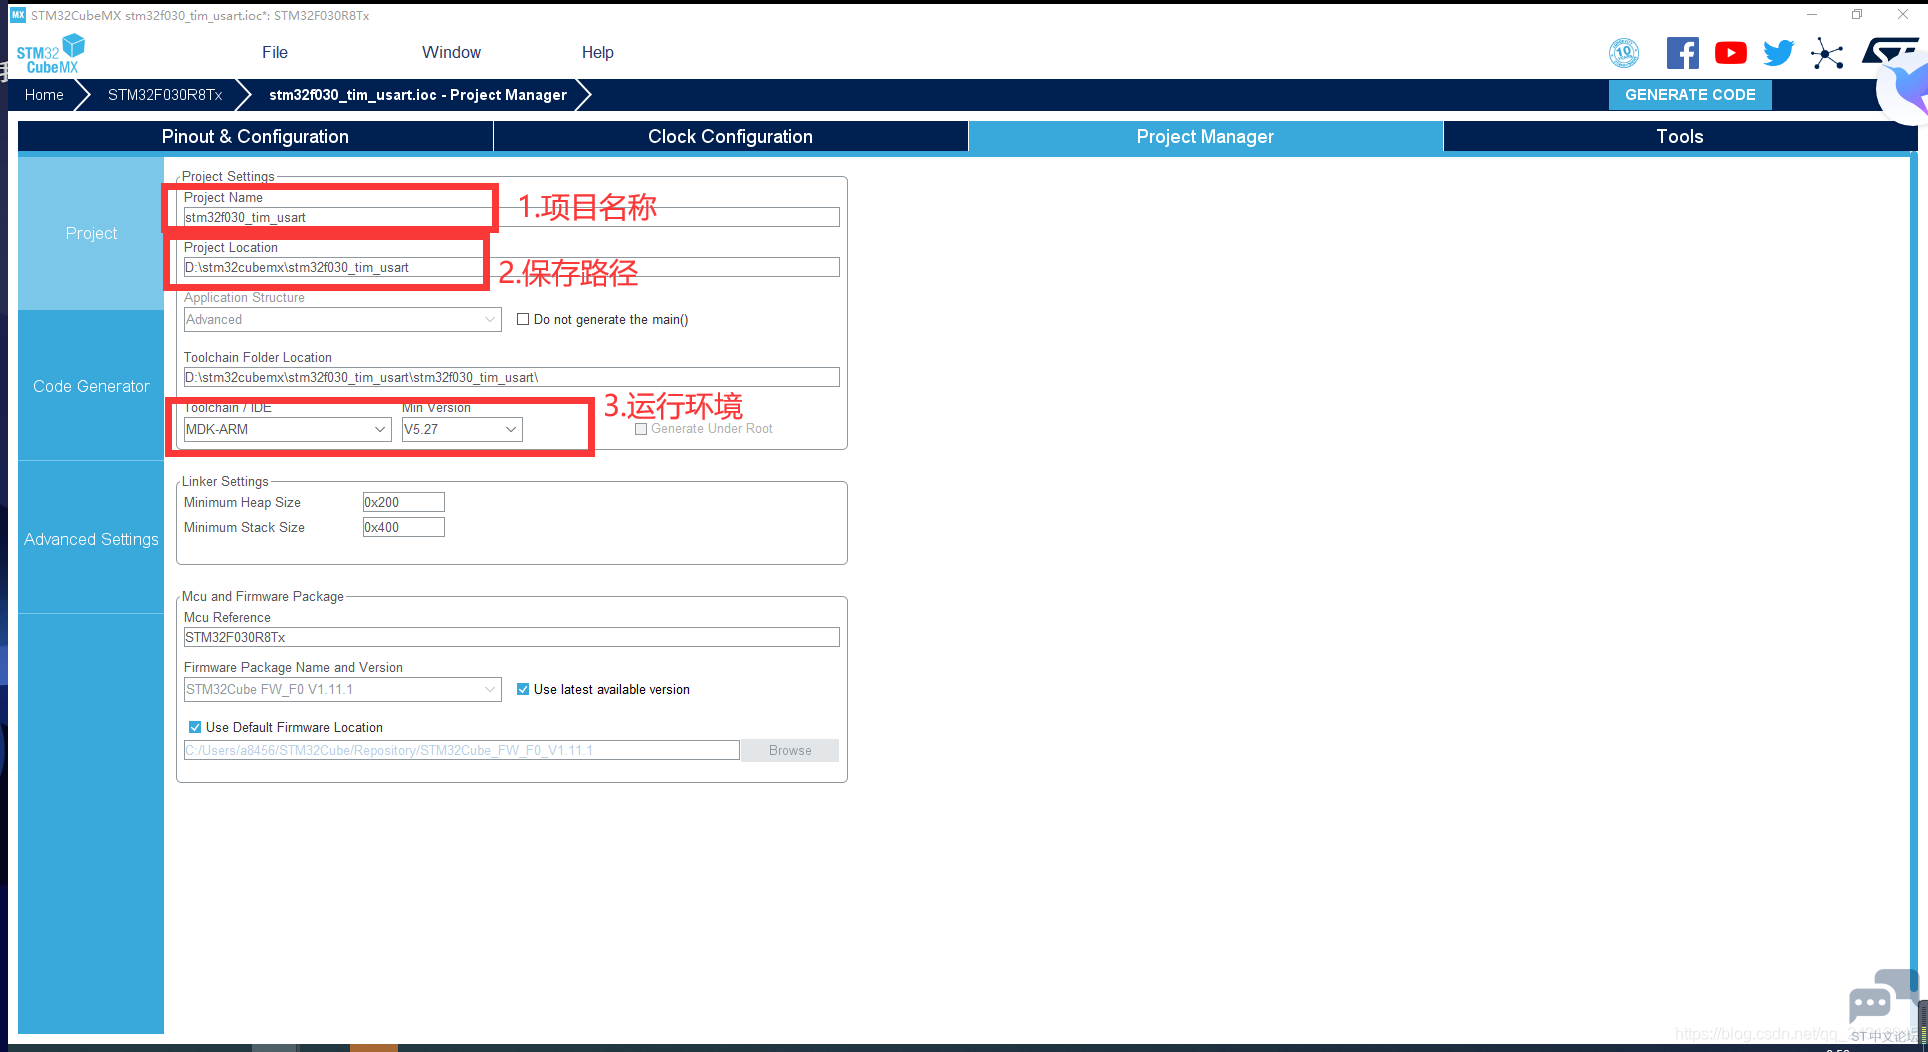This screenshot has width=1928, height=1052.
Task: Open the Help menu
Action: pyautogui.click(x=598, y=53)
